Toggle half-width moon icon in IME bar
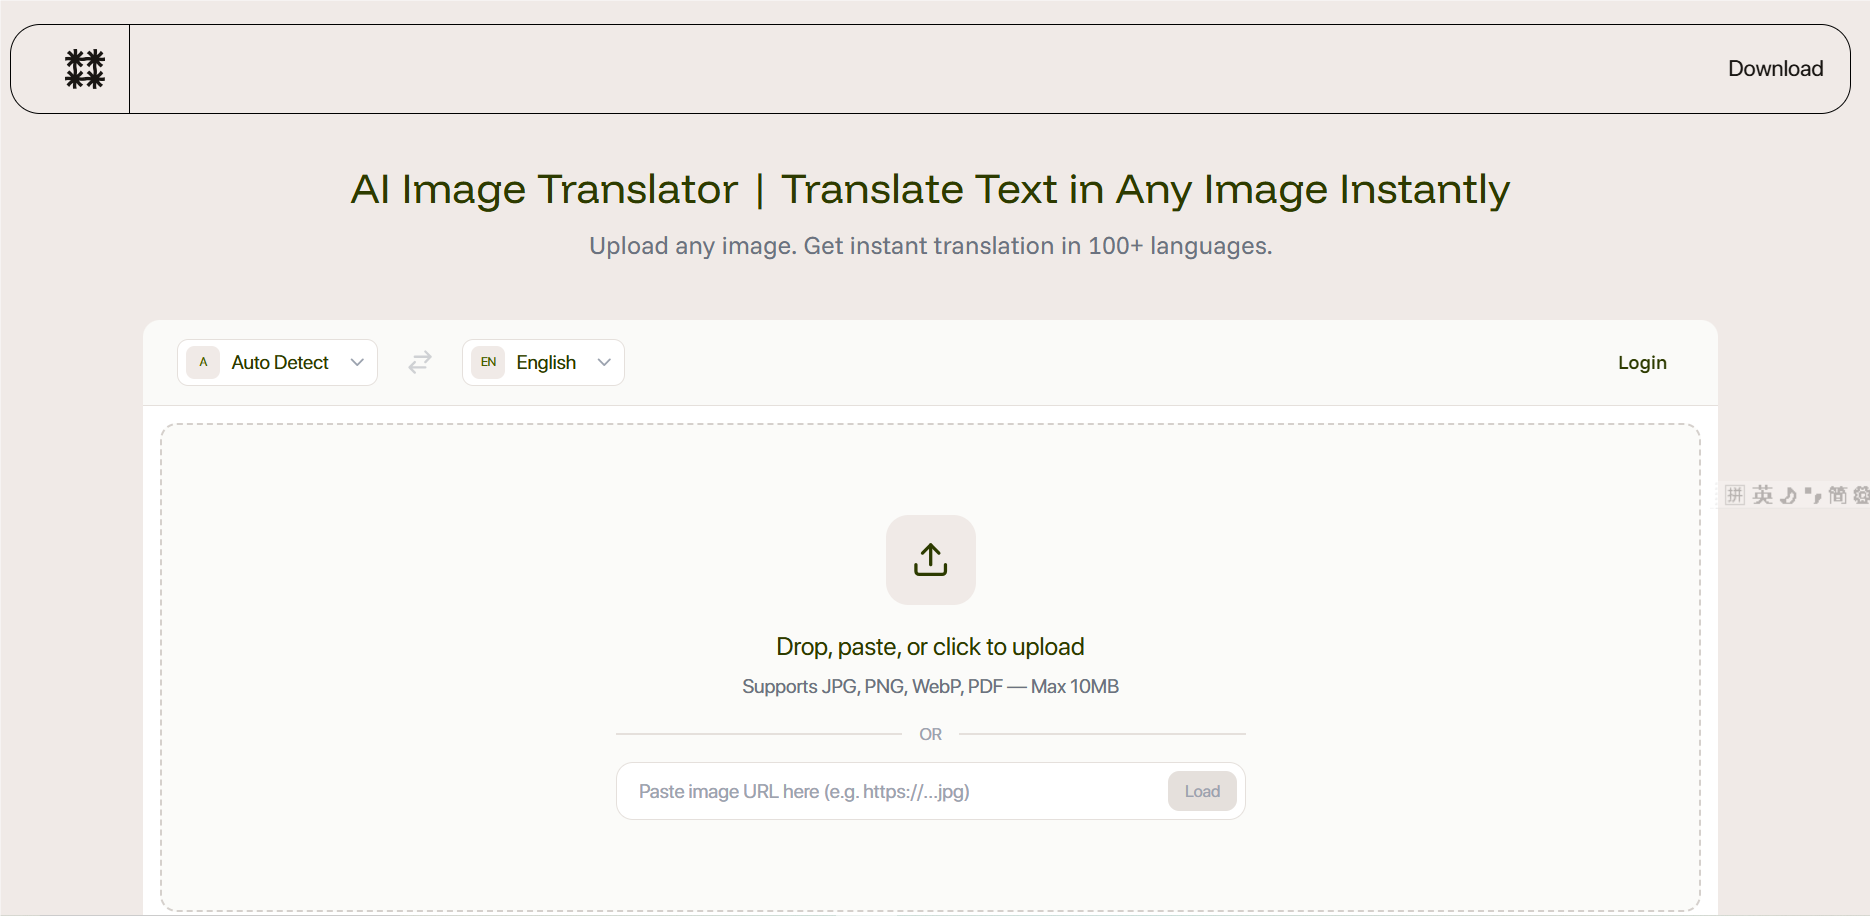1870x916 pixels. [1788, 495]
